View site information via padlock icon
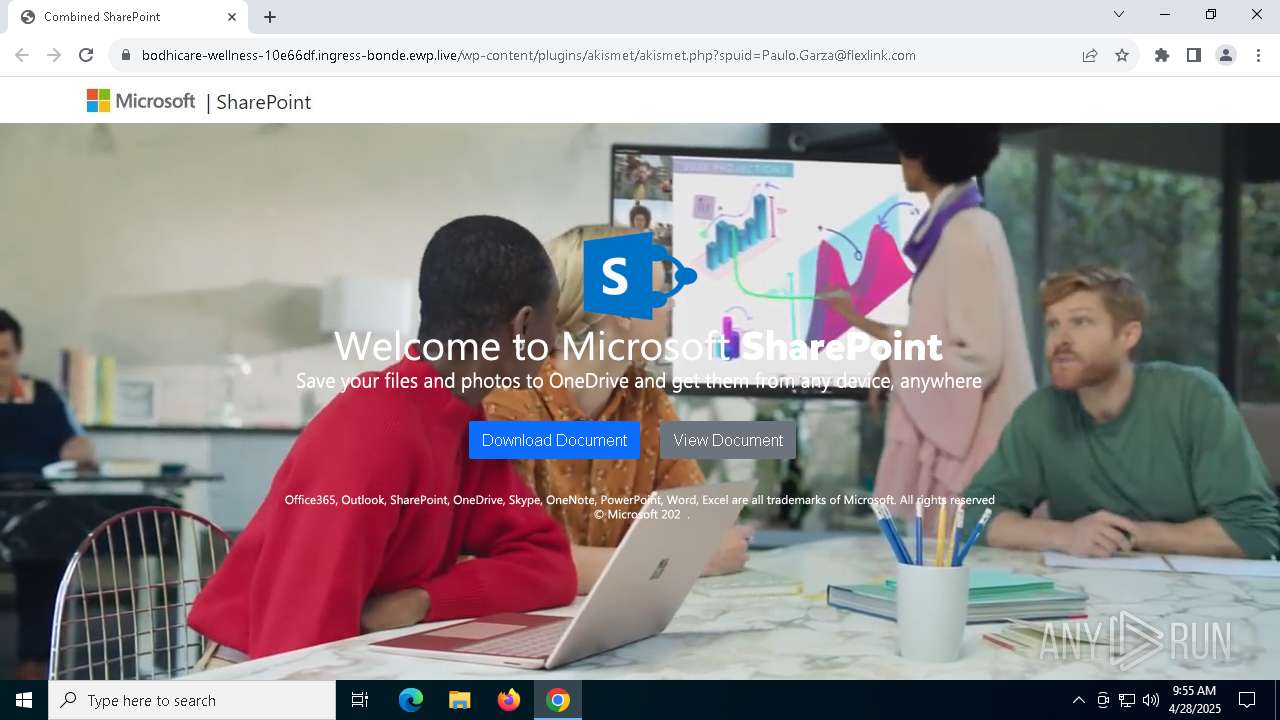Screen dimensions: 1280x720 tap(125, 55)
